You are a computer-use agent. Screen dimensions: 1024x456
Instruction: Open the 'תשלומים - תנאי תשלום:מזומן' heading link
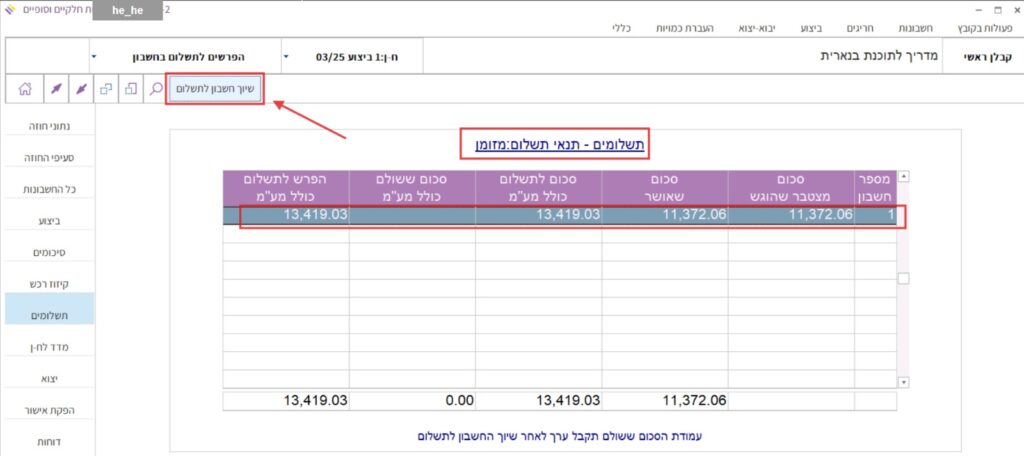coord(555,146)
